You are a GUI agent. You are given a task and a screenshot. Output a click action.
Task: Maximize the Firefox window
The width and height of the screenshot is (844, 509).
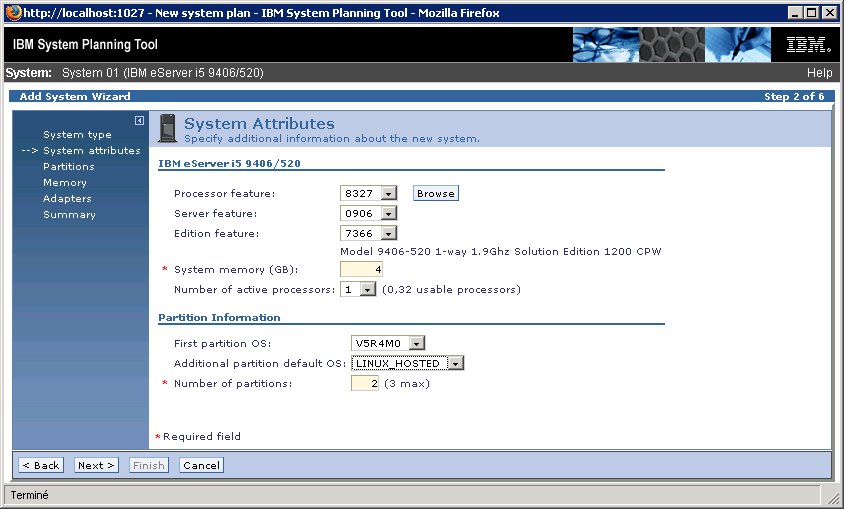(x=812, y=12)
